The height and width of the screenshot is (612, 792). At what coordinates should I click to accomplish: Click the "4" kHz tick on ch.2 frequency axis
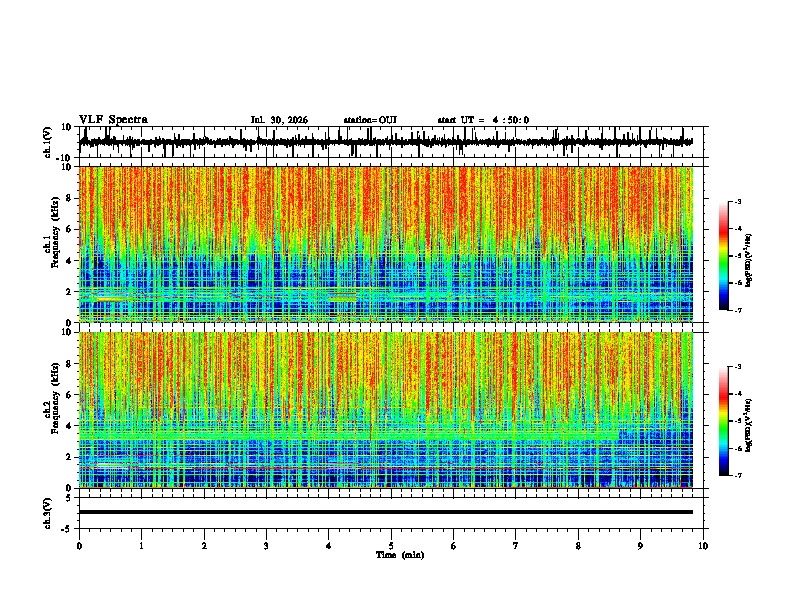point(69,426)
